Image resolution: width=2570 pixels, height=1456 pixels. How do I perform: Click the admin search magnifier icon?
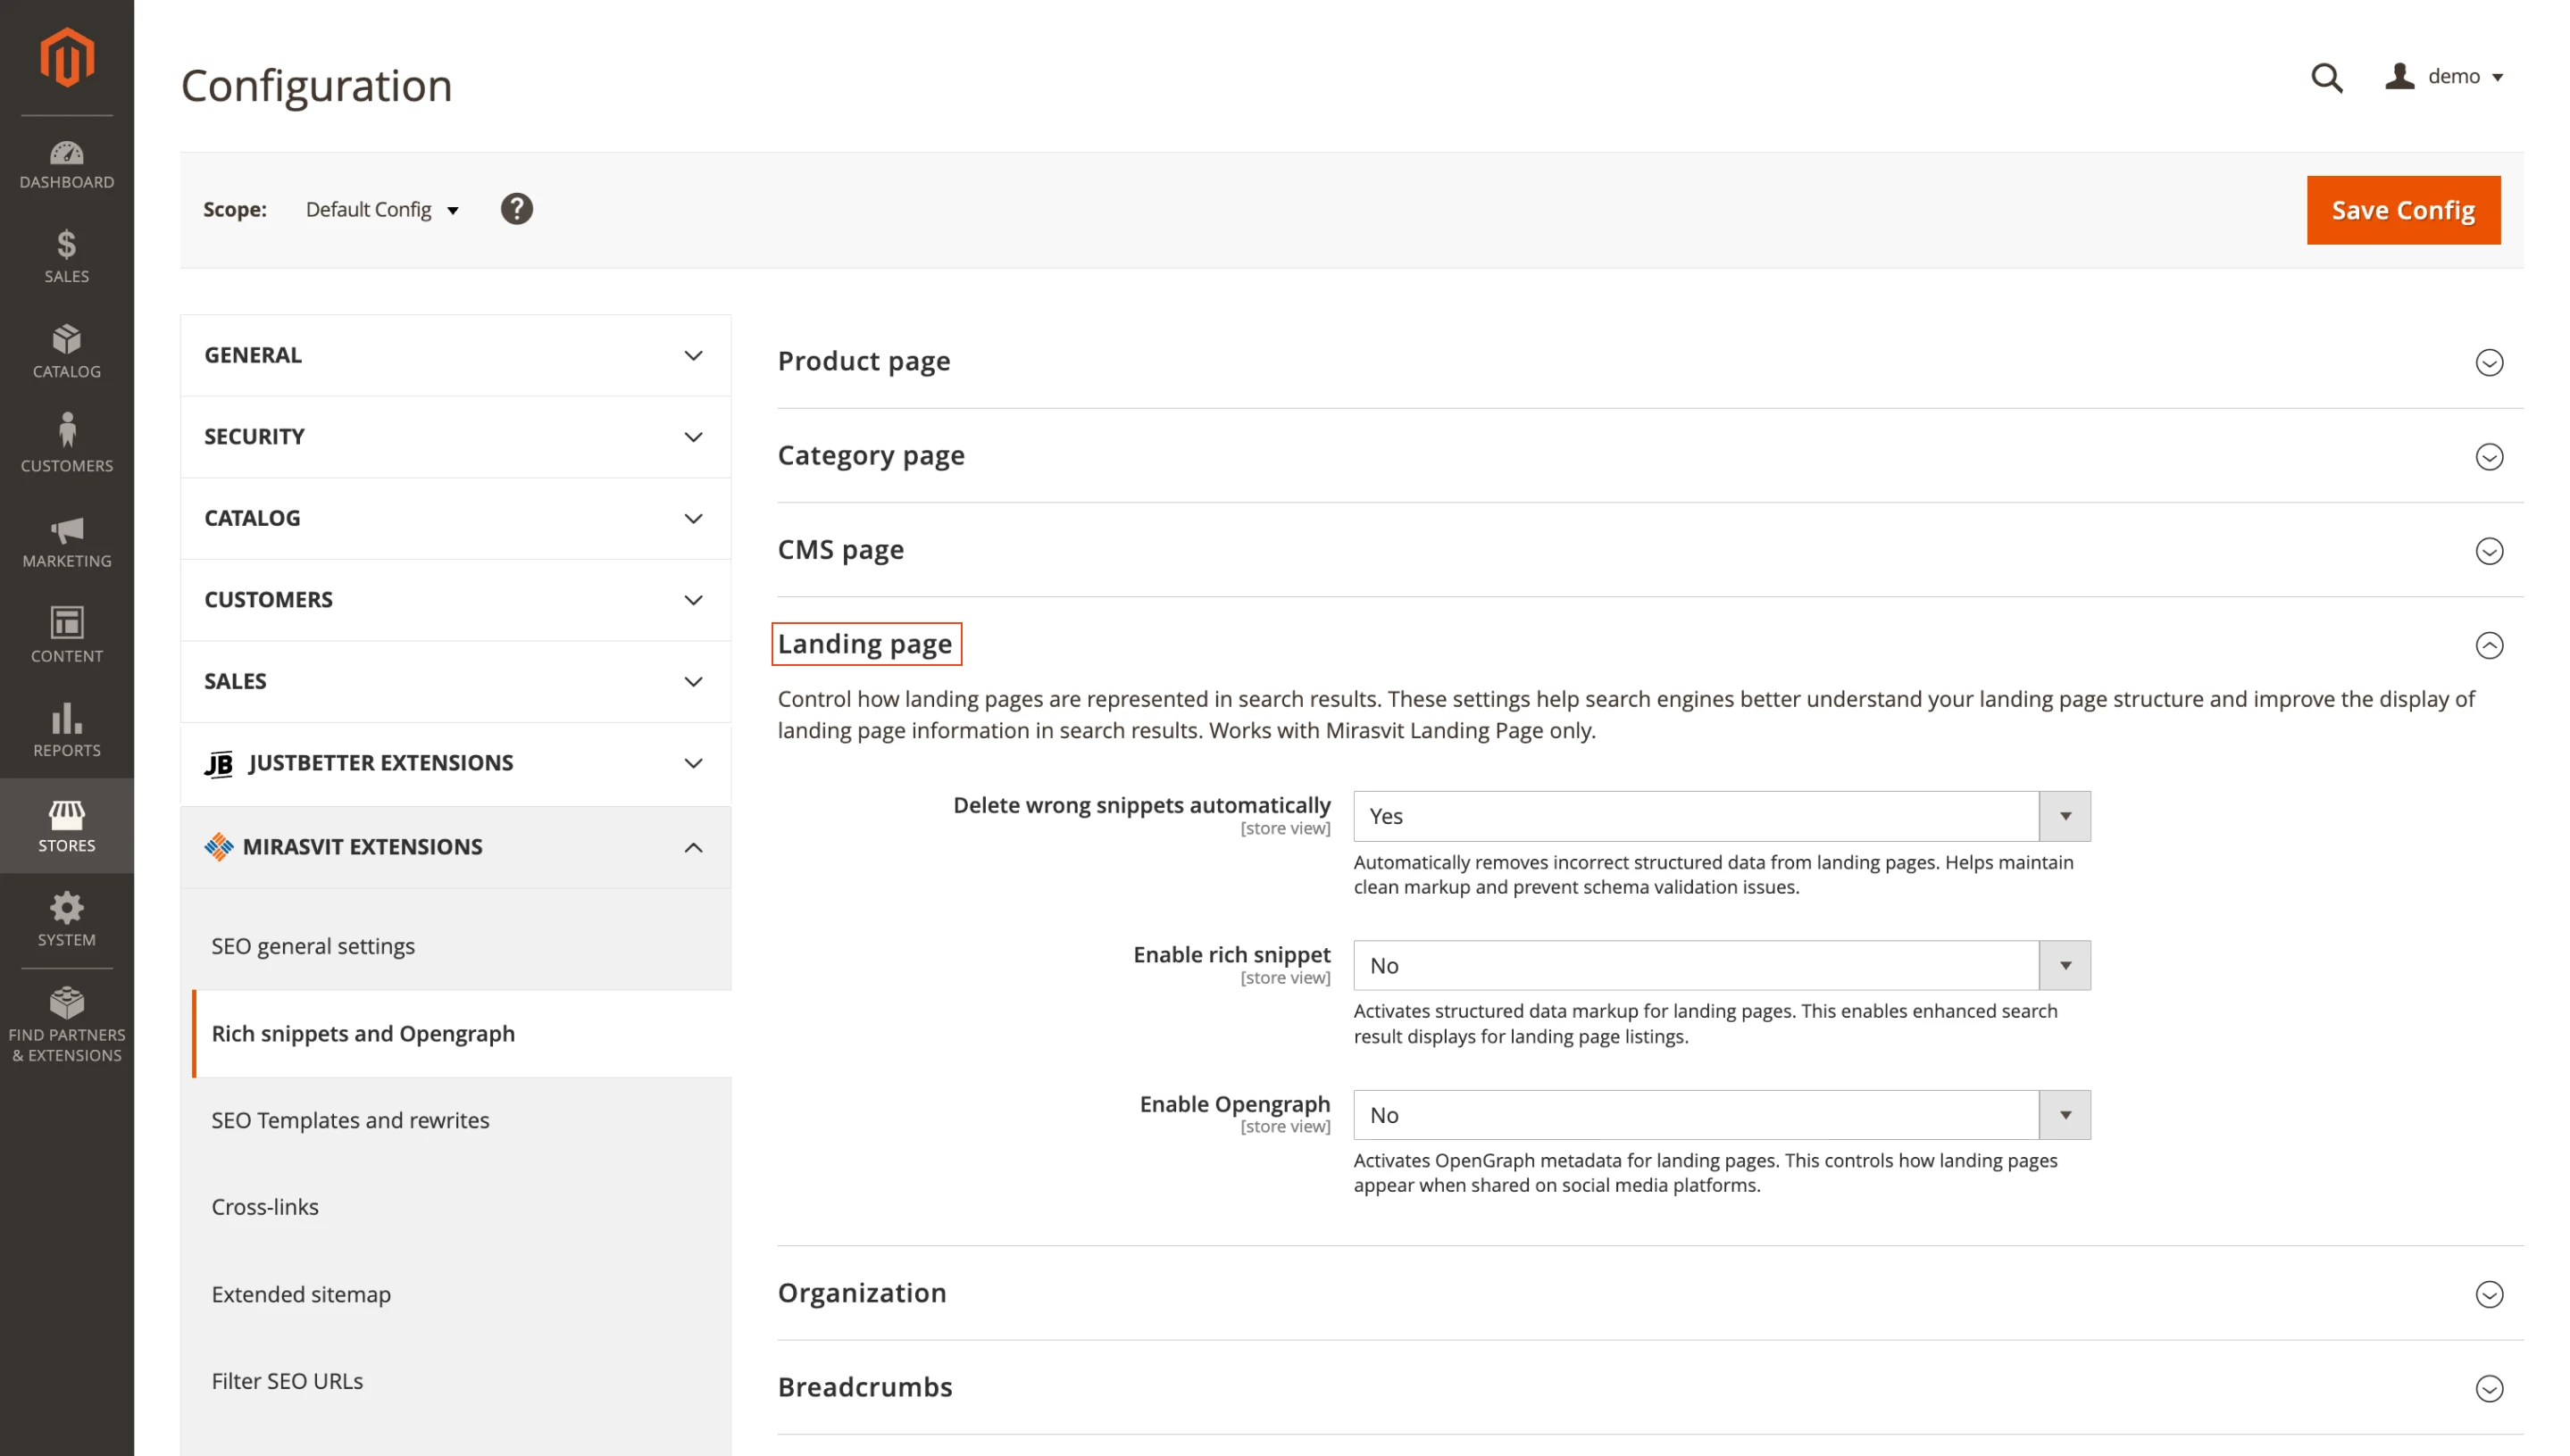click(x=2327, y=78)
